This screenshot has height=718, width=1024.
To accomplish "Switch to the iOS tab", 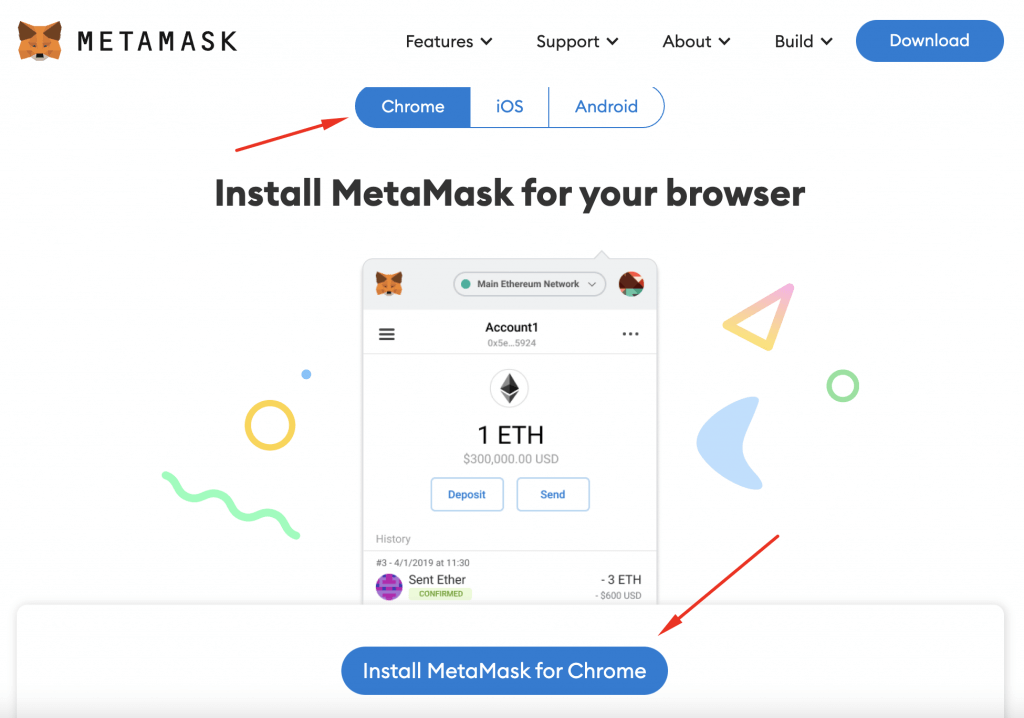I will coord(509,106).
